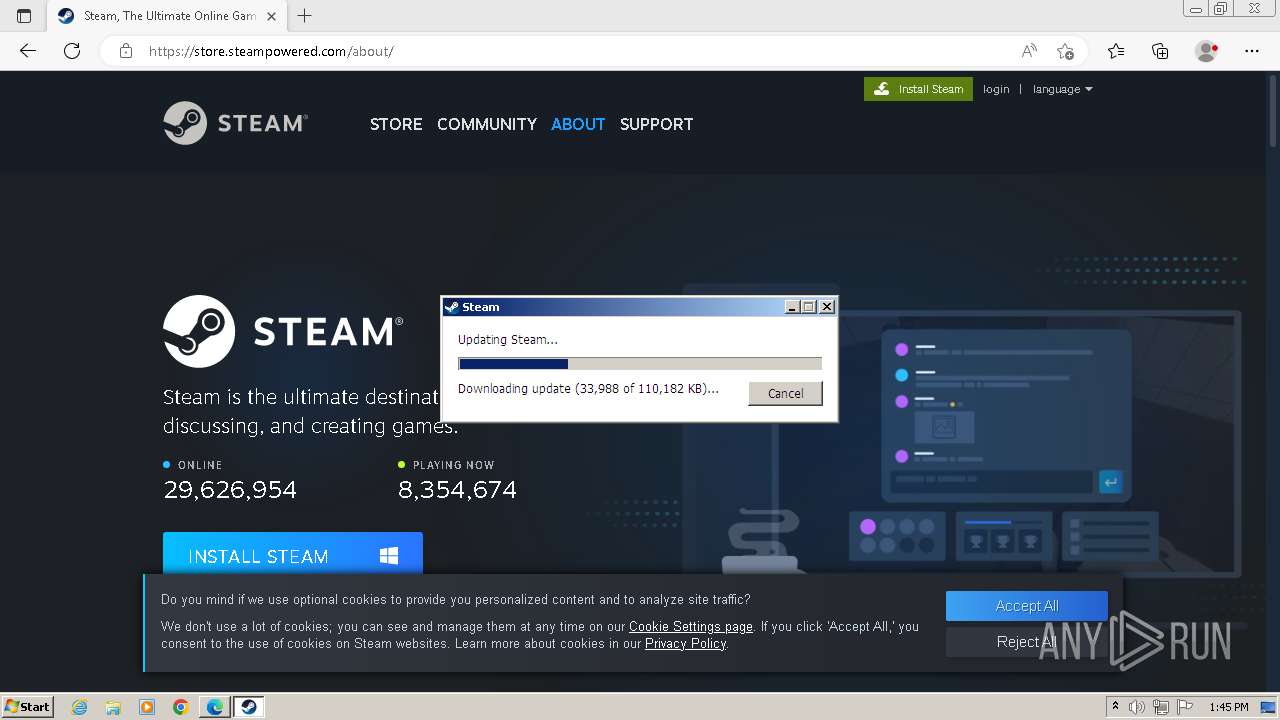This screenshot has width=1280, height=720.
Task: Open browser Settings and more menu
Action: [x=1252, y=51]
